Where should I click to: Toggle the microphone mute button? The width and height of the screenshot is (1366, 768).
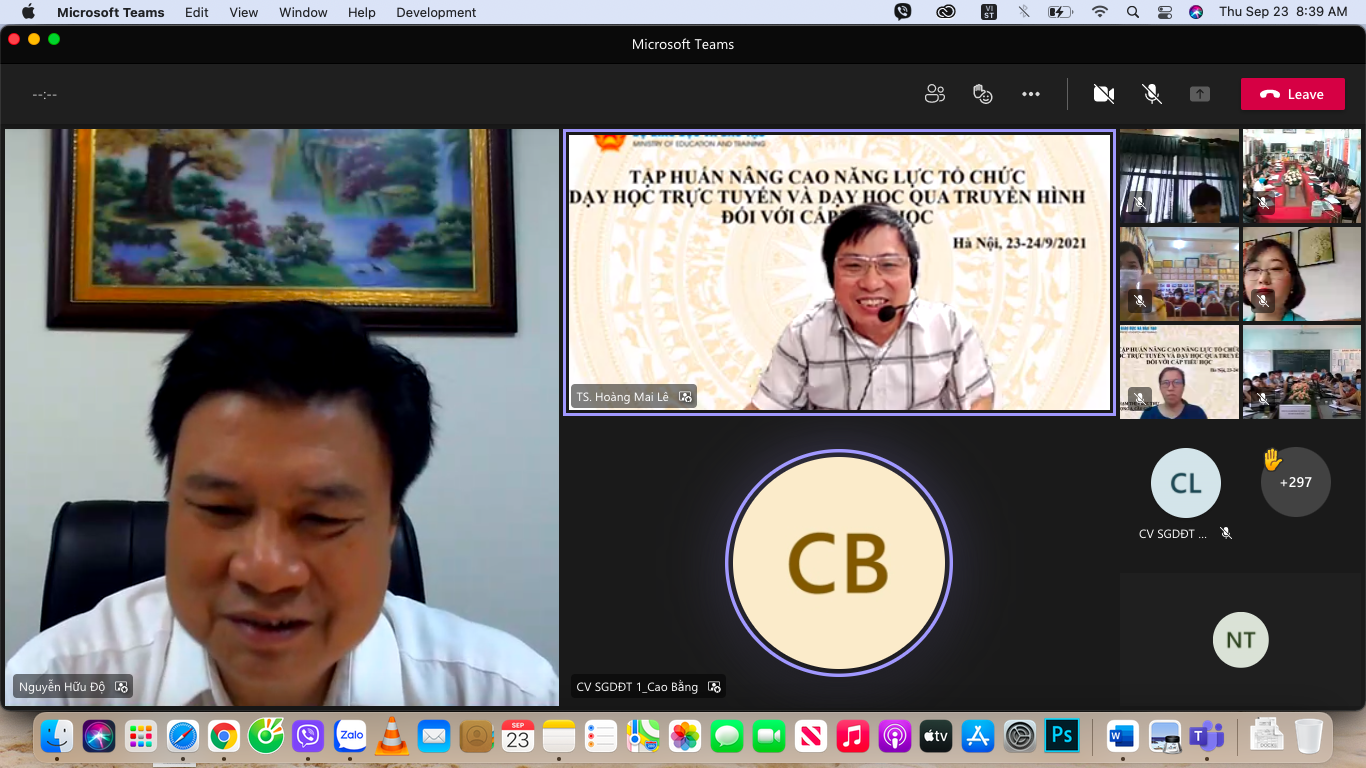1152,94
